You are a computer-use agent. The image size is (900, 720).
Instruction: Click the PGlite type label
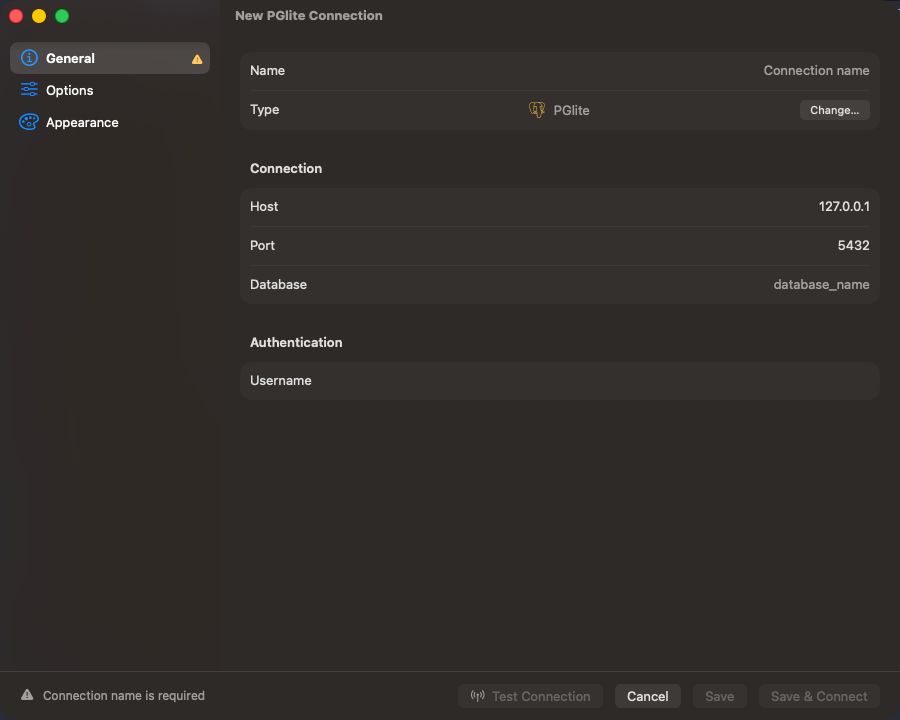(x=571, y=110)
